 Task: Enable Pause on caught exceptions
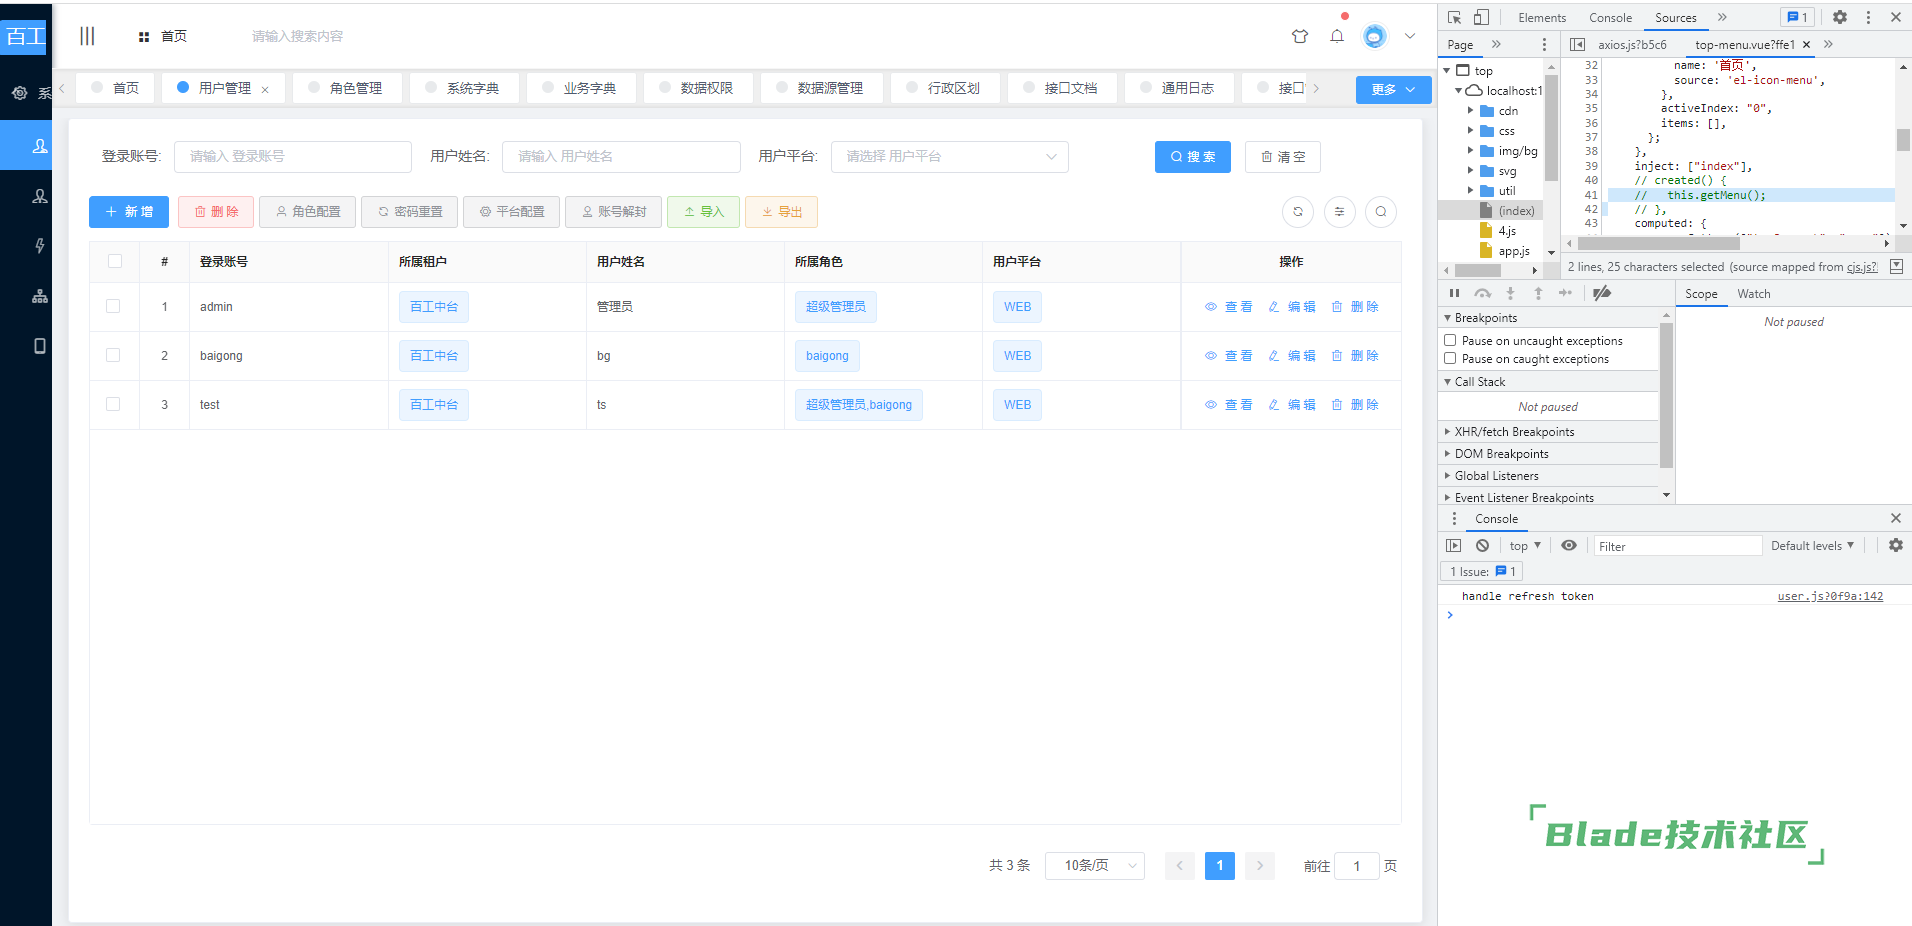pos(1450,359)
